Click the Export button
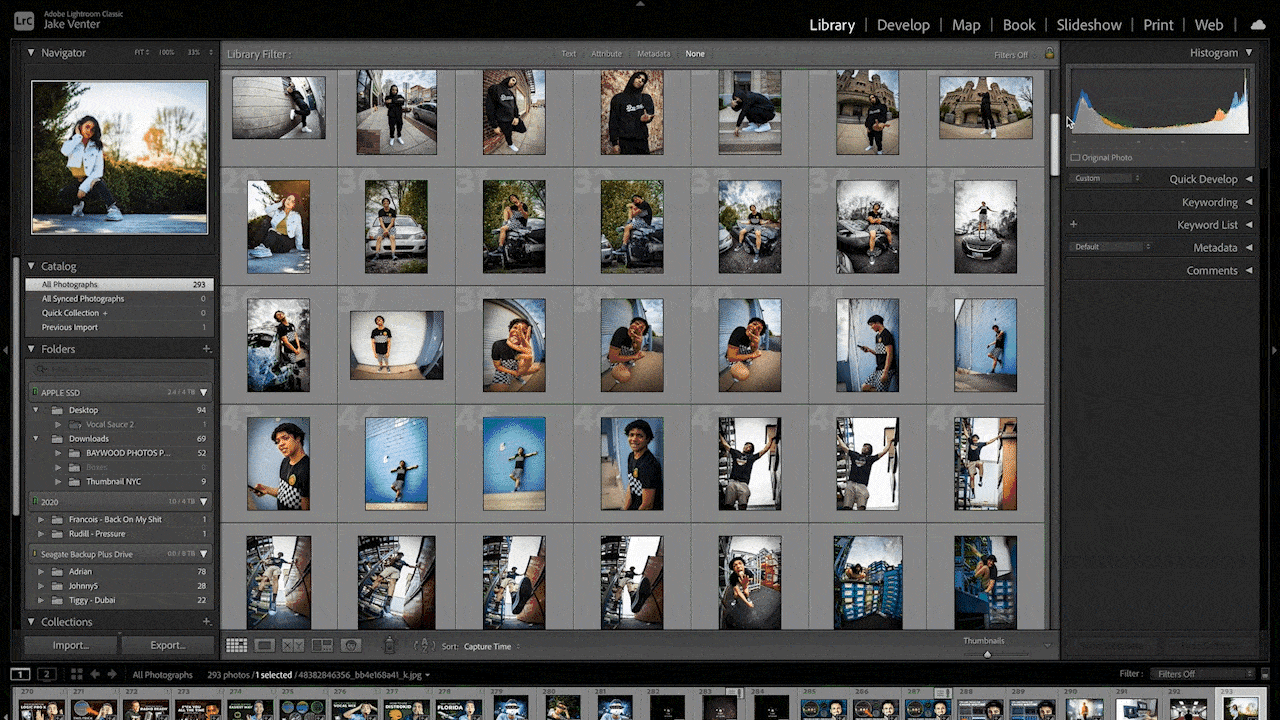Viewport: 1280px width, 720px height. [167, 645]
